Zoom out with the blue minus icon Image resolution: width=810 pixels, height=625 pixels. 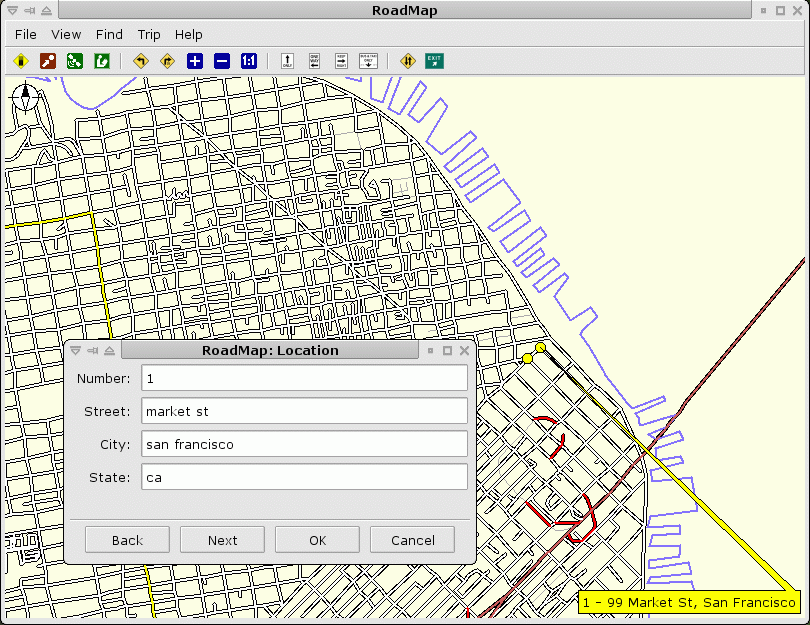click(x=222, y=61)
